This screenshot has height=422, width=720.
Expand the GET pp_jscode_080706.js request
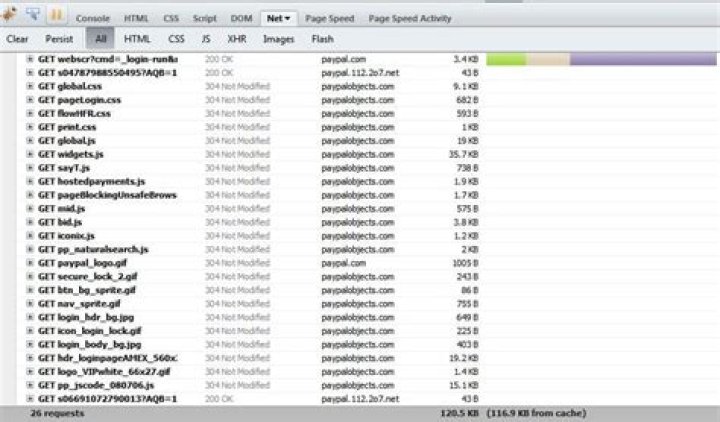coord(30,385)
